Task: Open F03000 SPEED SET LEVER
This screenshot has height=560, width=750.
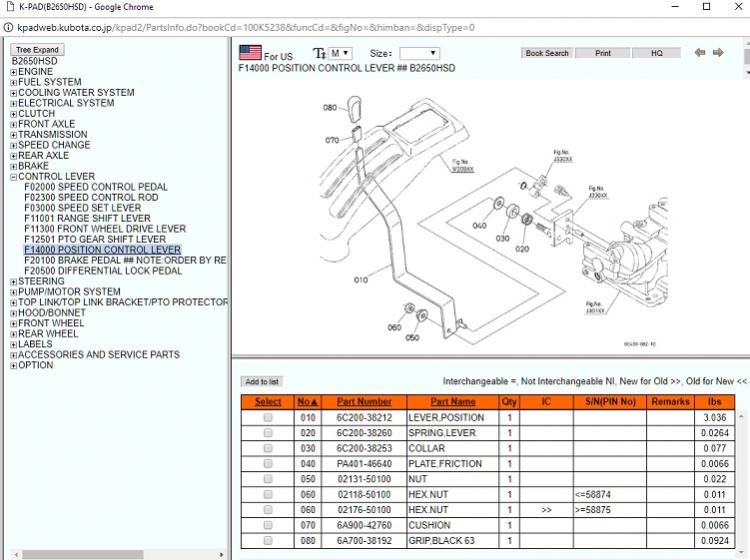Action: [x=83, y=208]
